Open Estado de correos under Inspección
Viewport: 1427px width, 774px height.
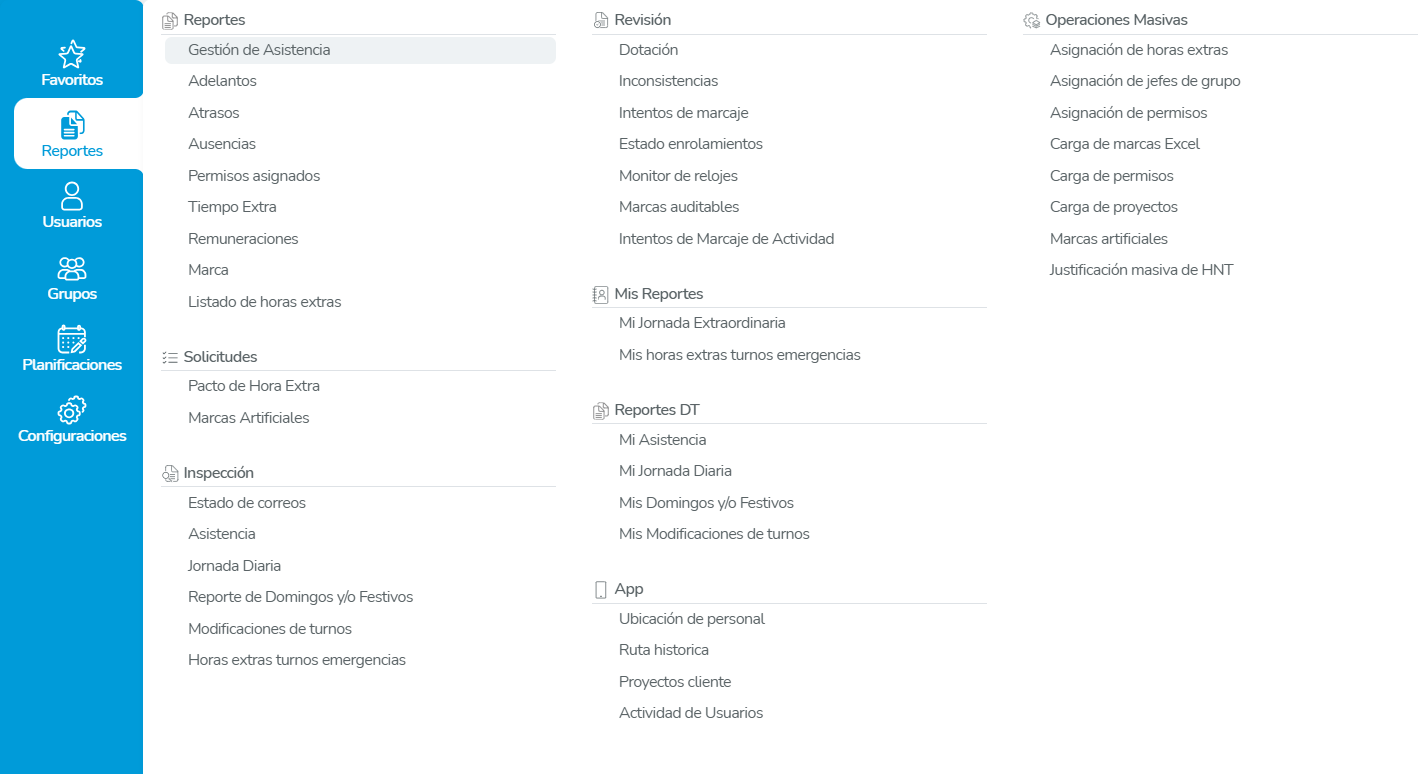(x=247, y=503)
